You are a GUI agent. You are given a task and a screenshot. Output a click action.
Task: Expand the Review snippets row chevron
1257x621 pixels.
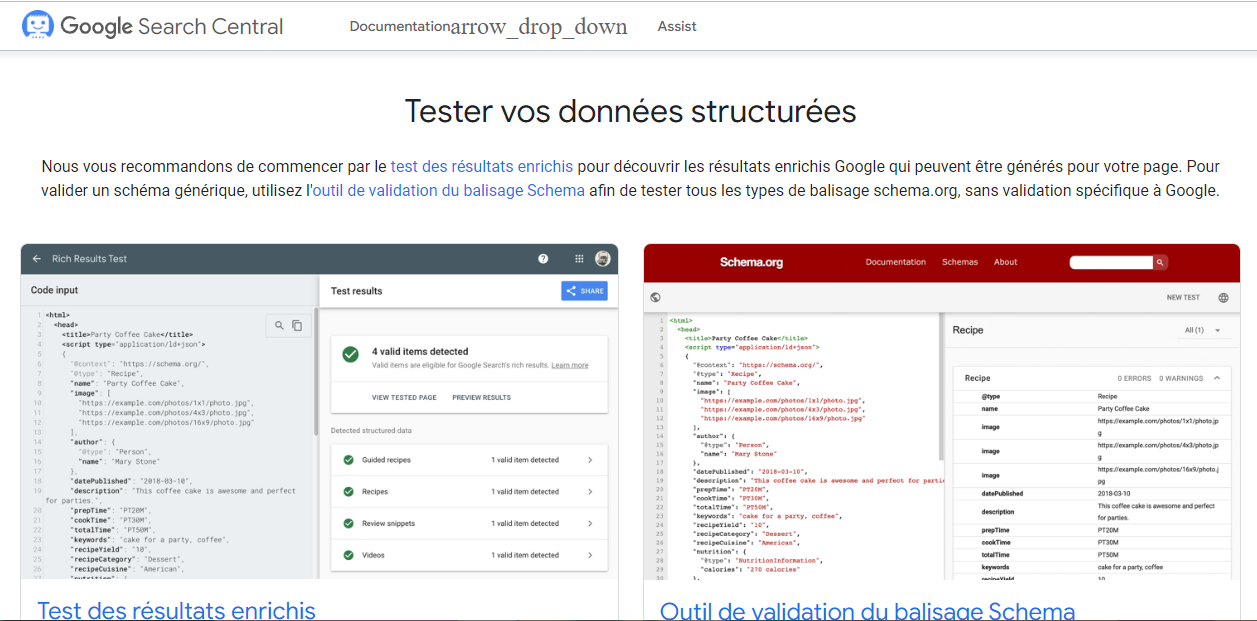tap(590, 524)
